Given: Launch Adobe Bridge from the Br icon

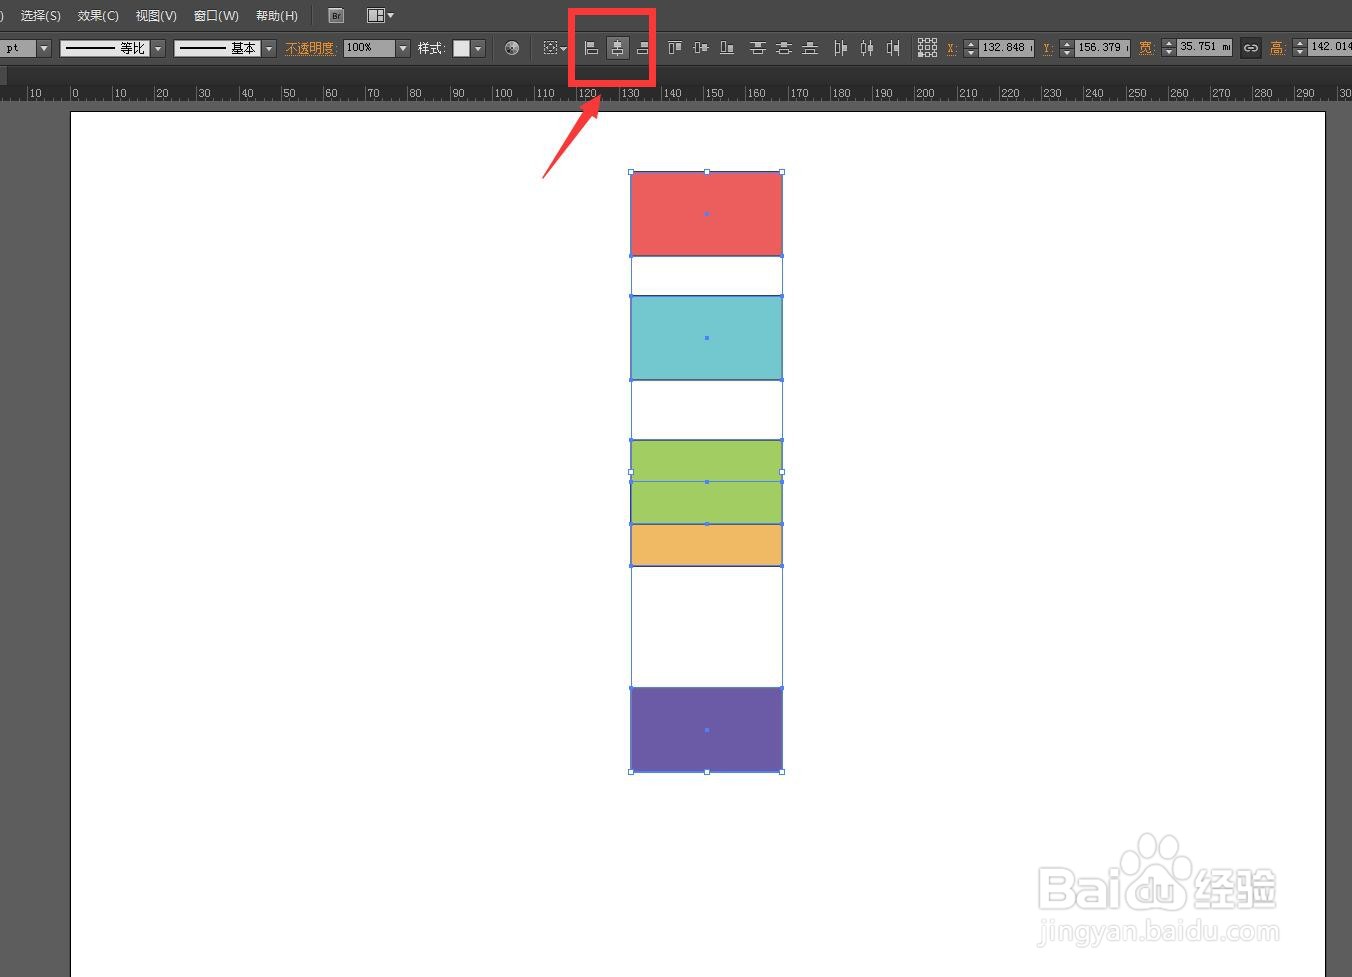Looking at the screenshot, I should point(336,16).
